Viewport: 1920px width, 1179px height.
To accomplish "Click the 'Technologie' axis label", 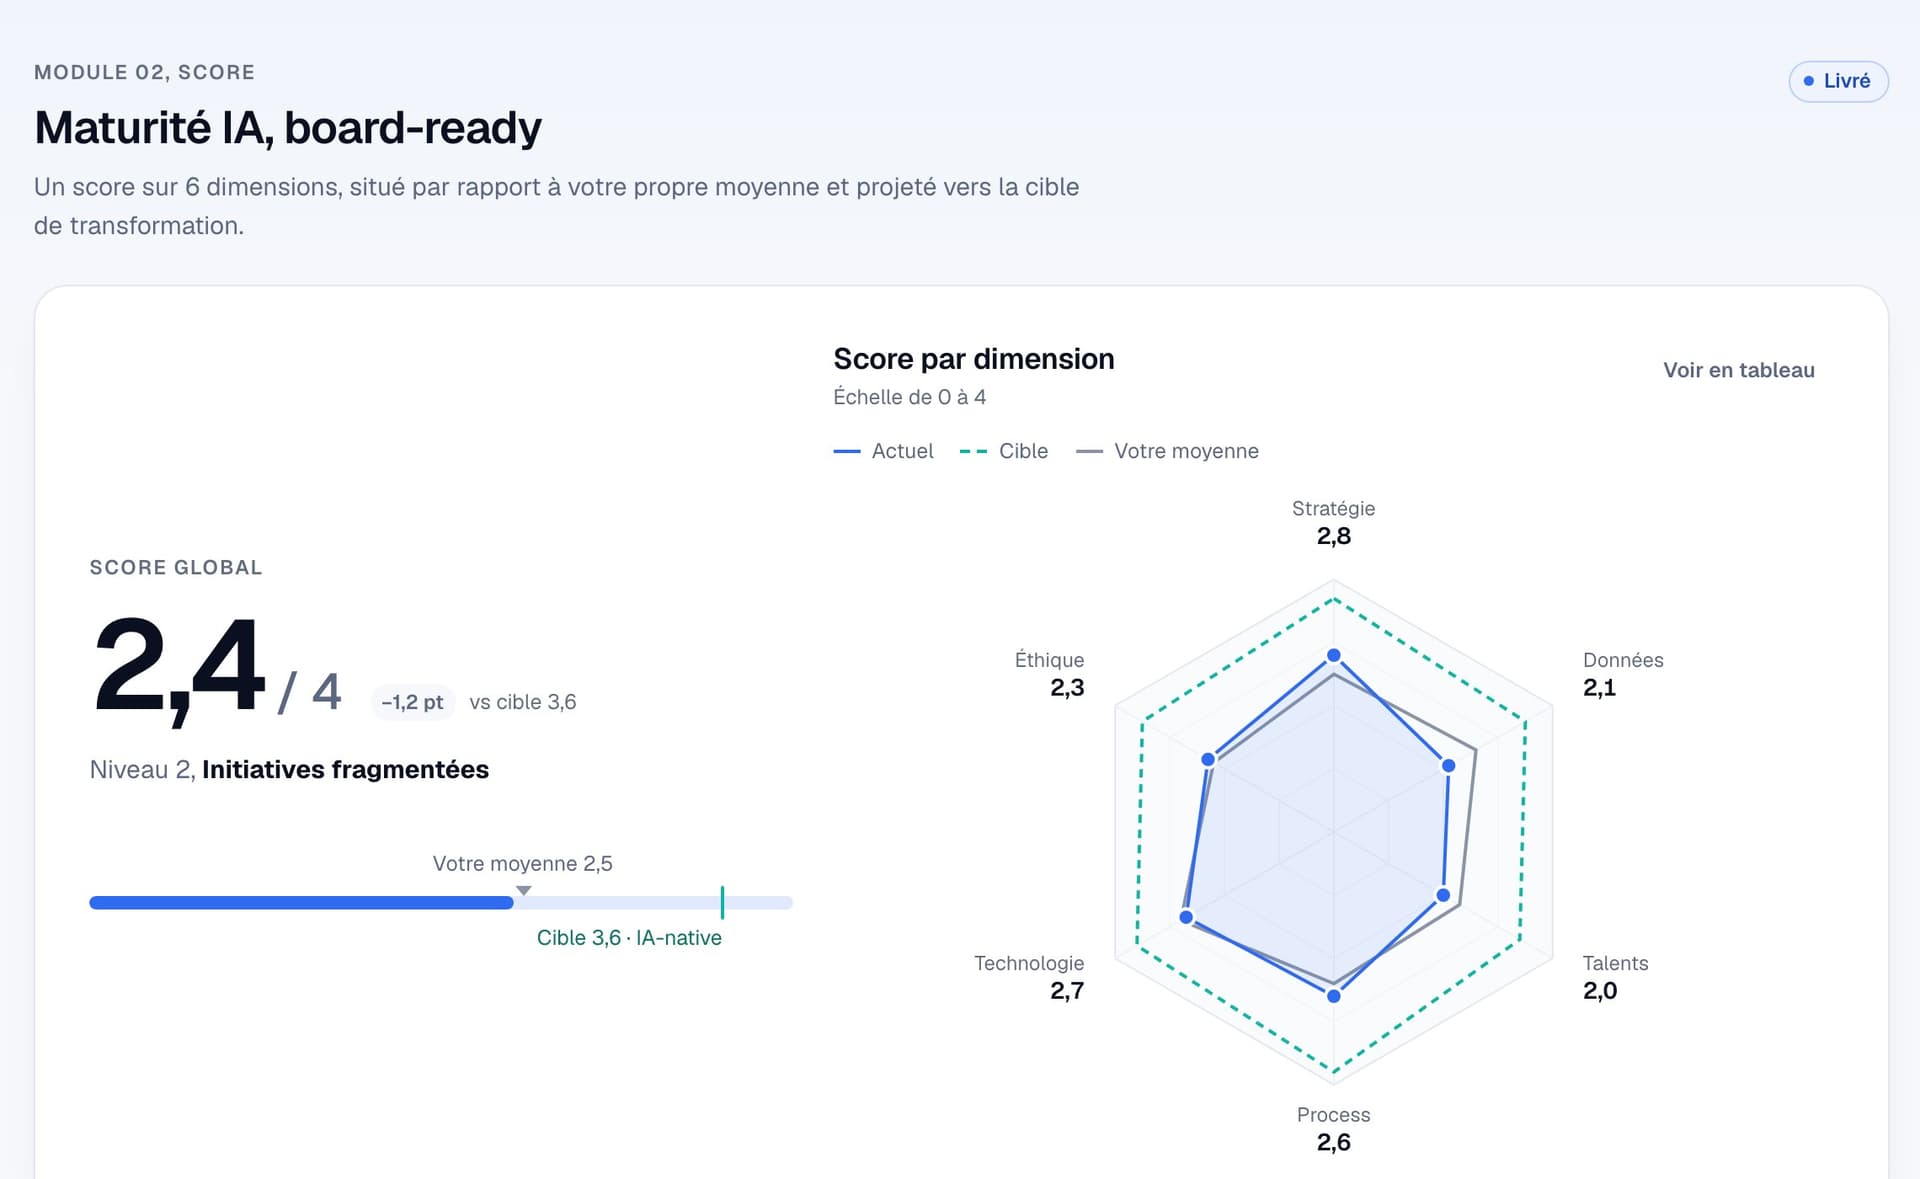I will click(x=1029, y=963).
